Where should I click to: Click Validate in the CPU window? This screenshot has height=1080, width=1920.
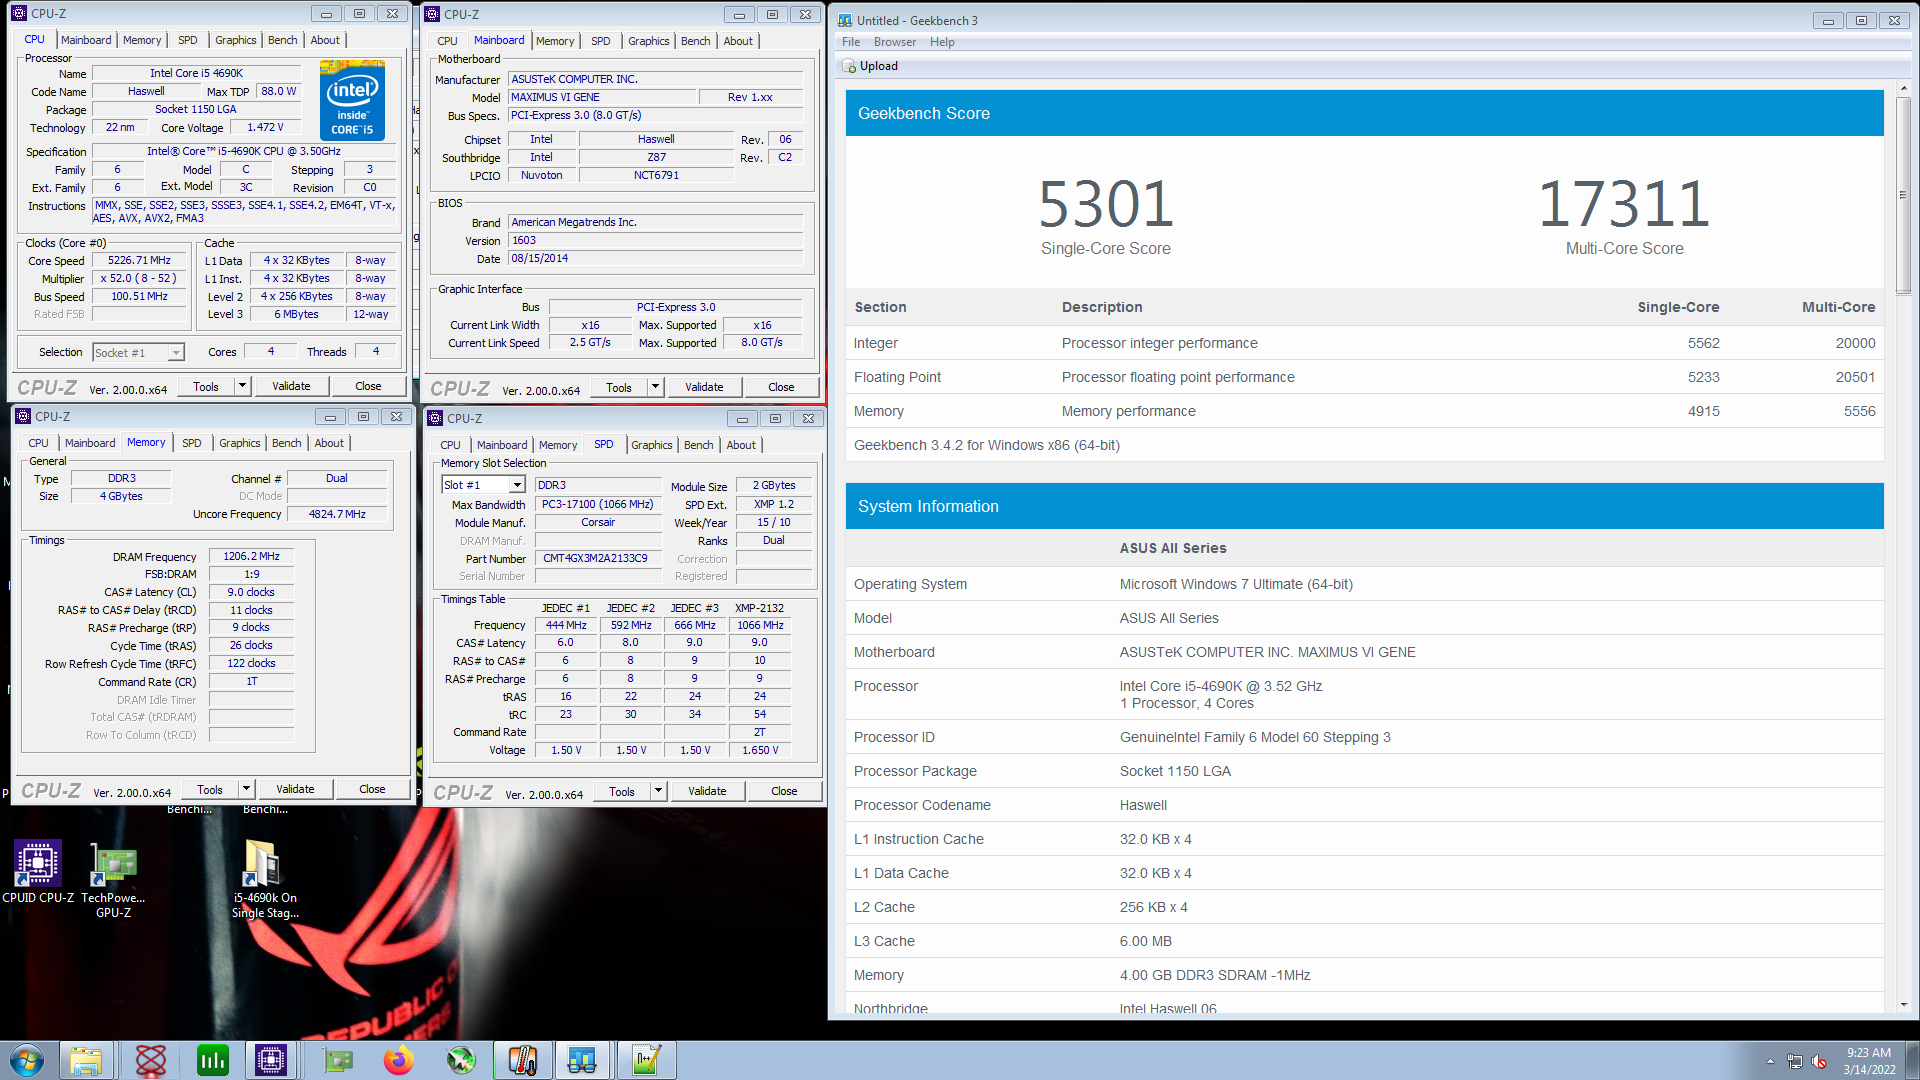(x=291, y=386)
